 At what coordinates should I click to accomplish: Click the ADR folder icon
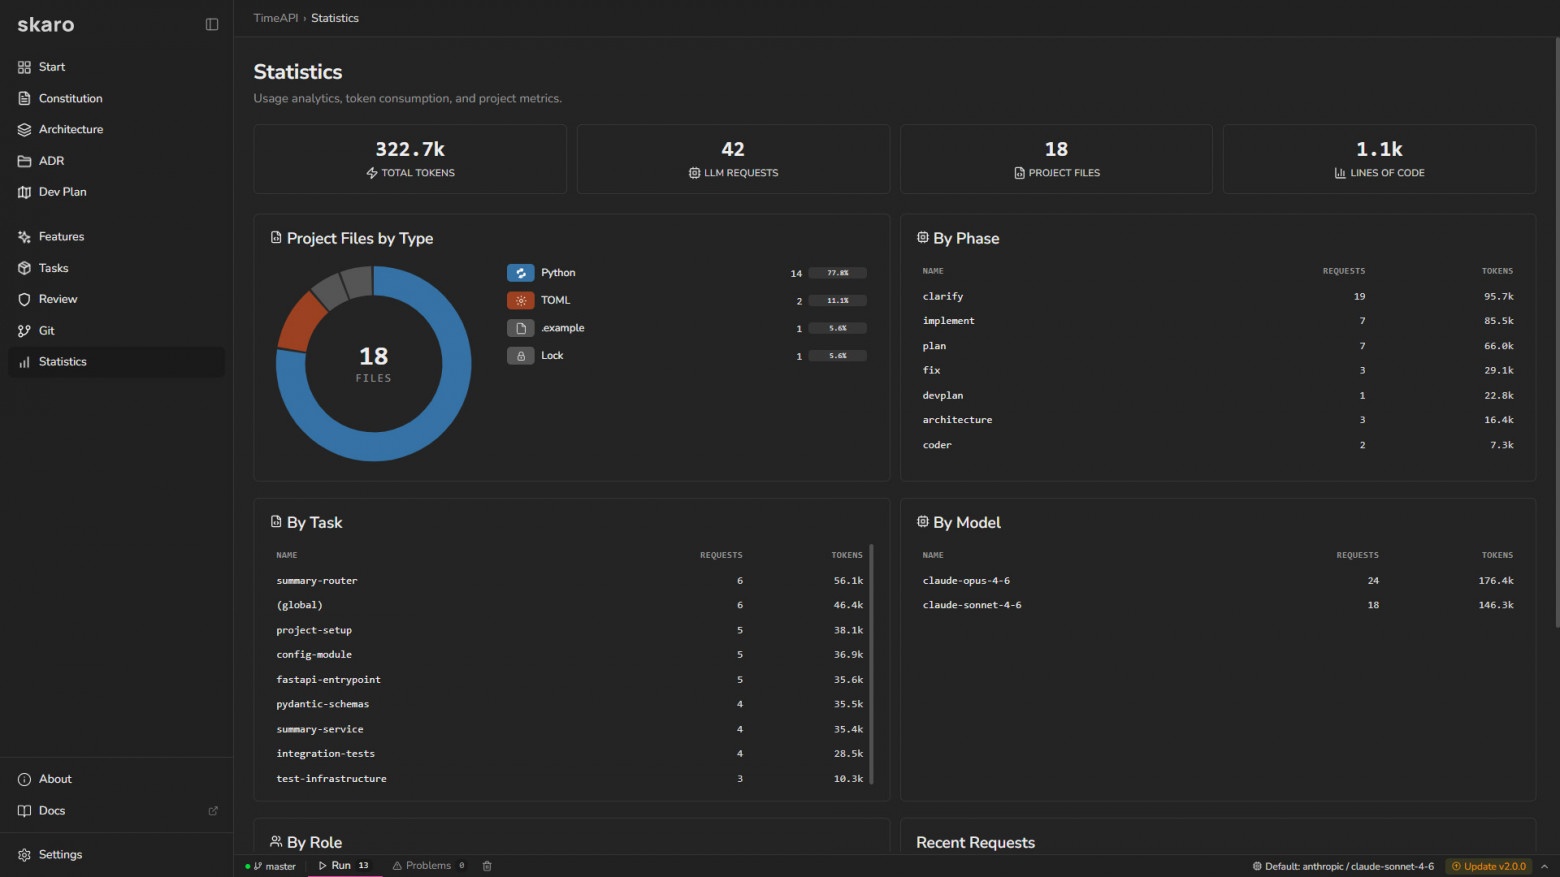(24, 161)
